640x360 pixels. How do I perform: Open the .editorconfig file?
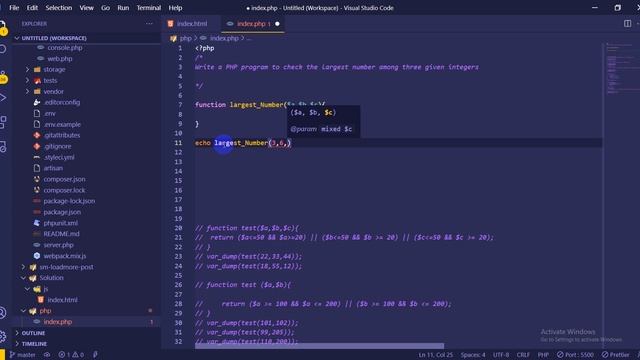coord(62,102)
